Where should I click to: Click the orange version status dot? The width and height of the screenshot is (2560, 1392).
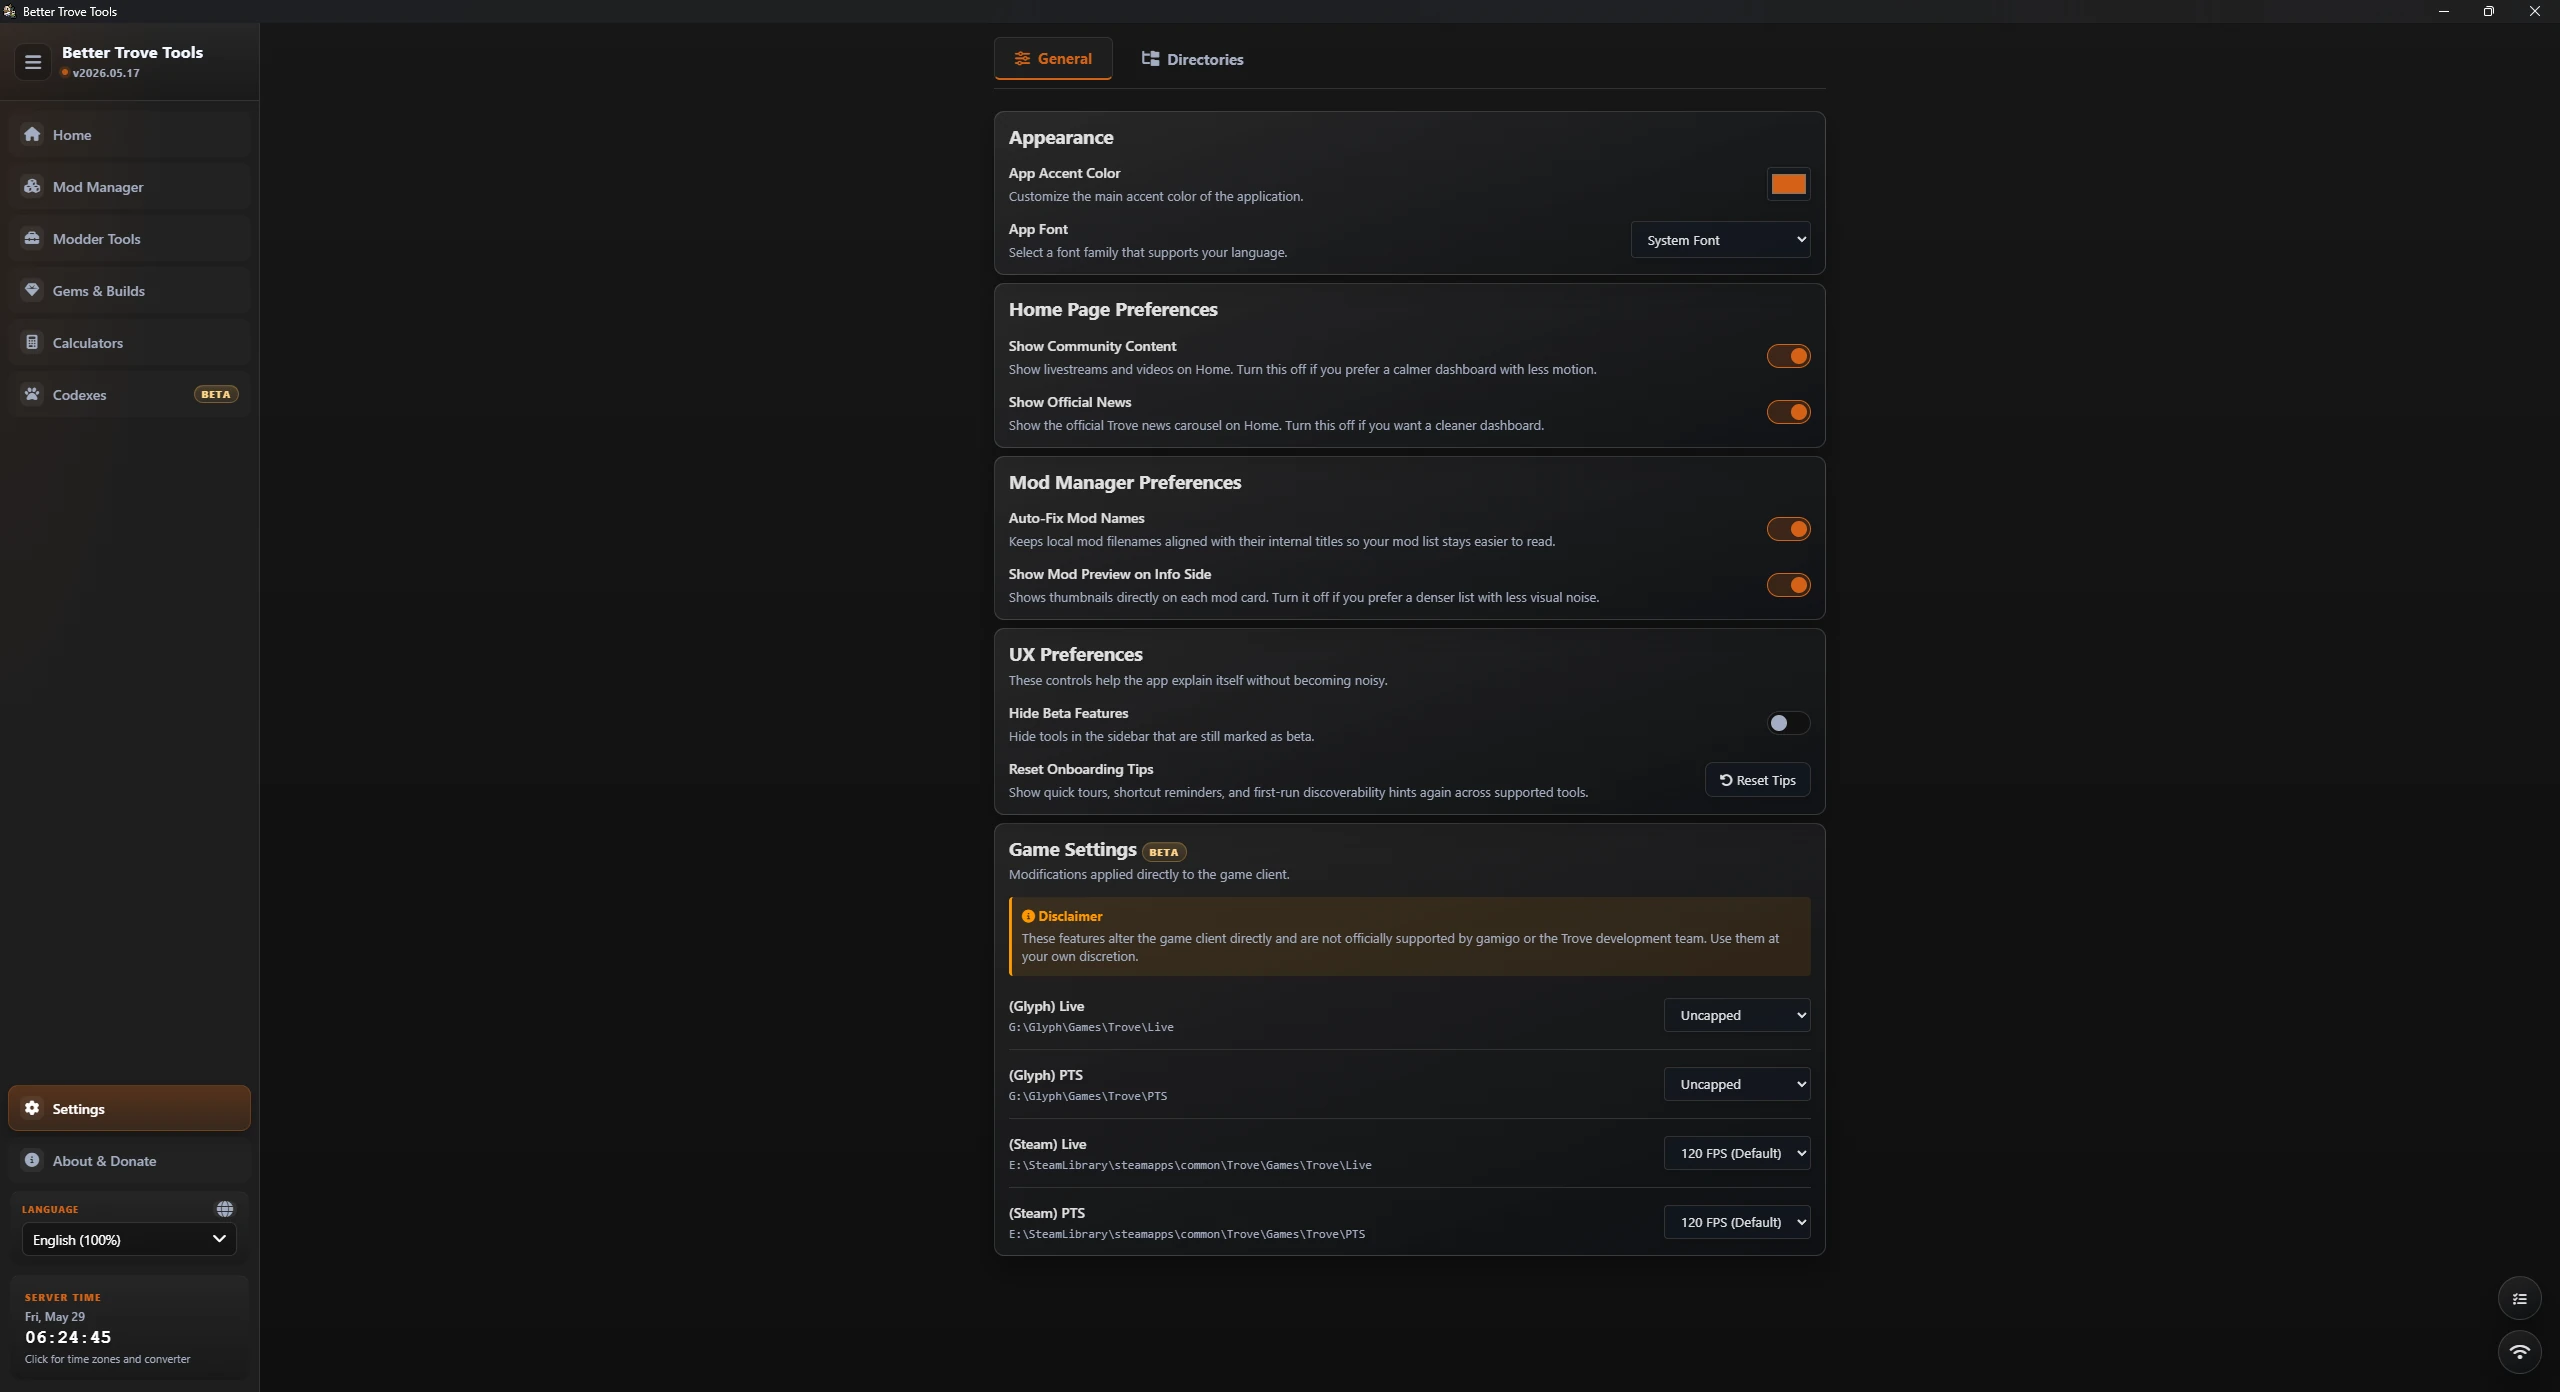65,72
